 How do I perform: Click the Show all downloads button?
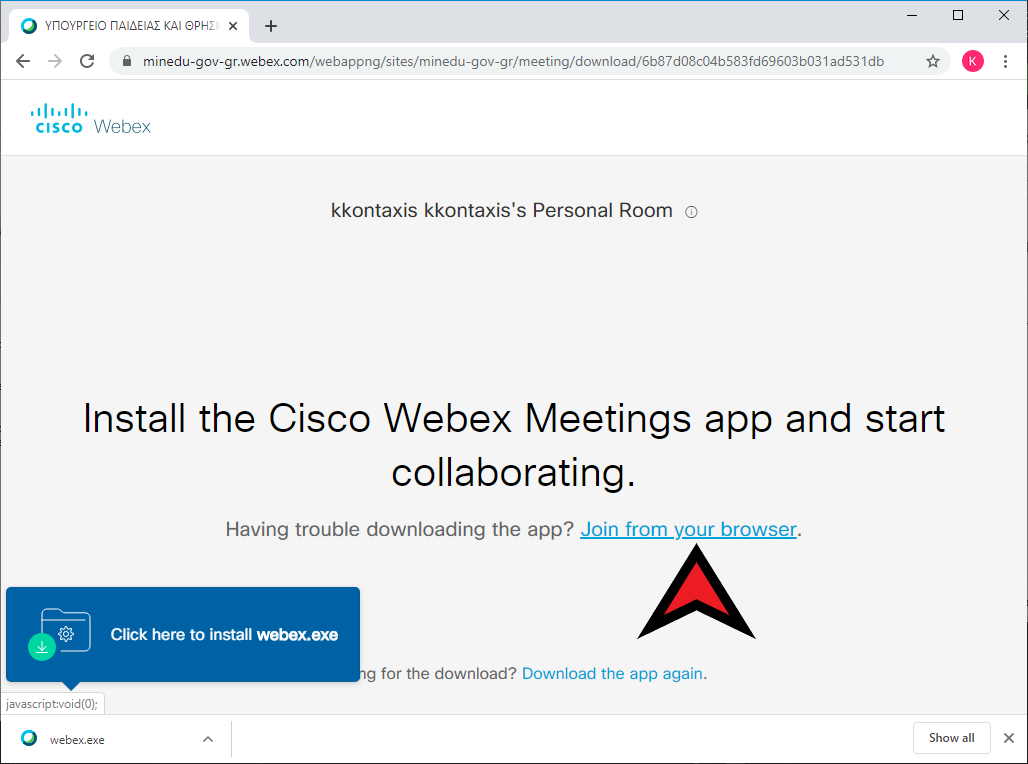pos(951,738)
